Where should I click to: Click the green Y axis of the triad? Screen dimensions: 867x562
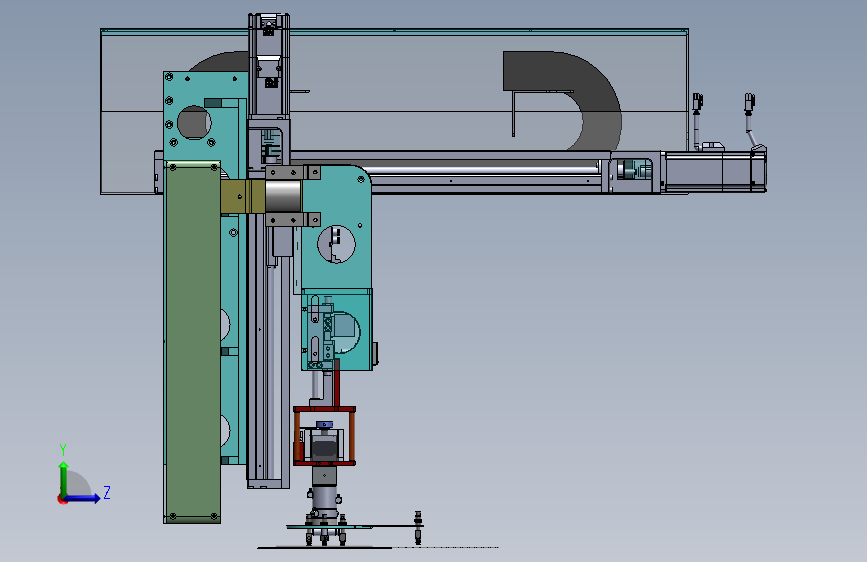pos(64,478)
